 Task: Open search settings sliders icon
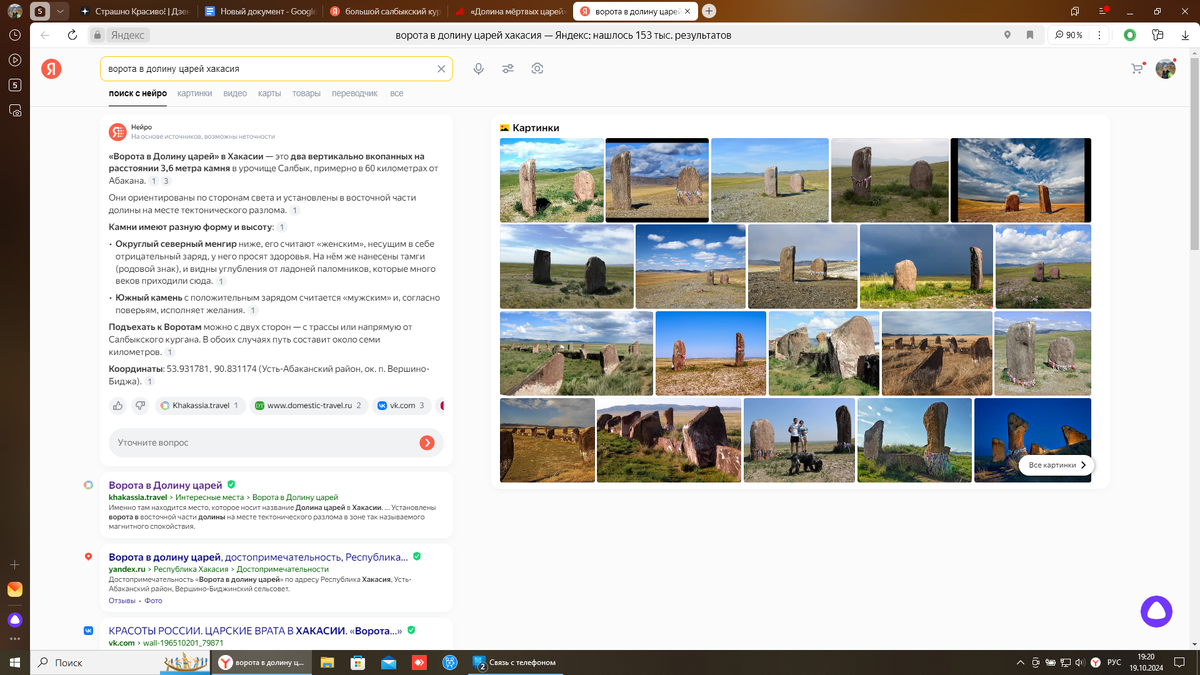coord(508,69)
